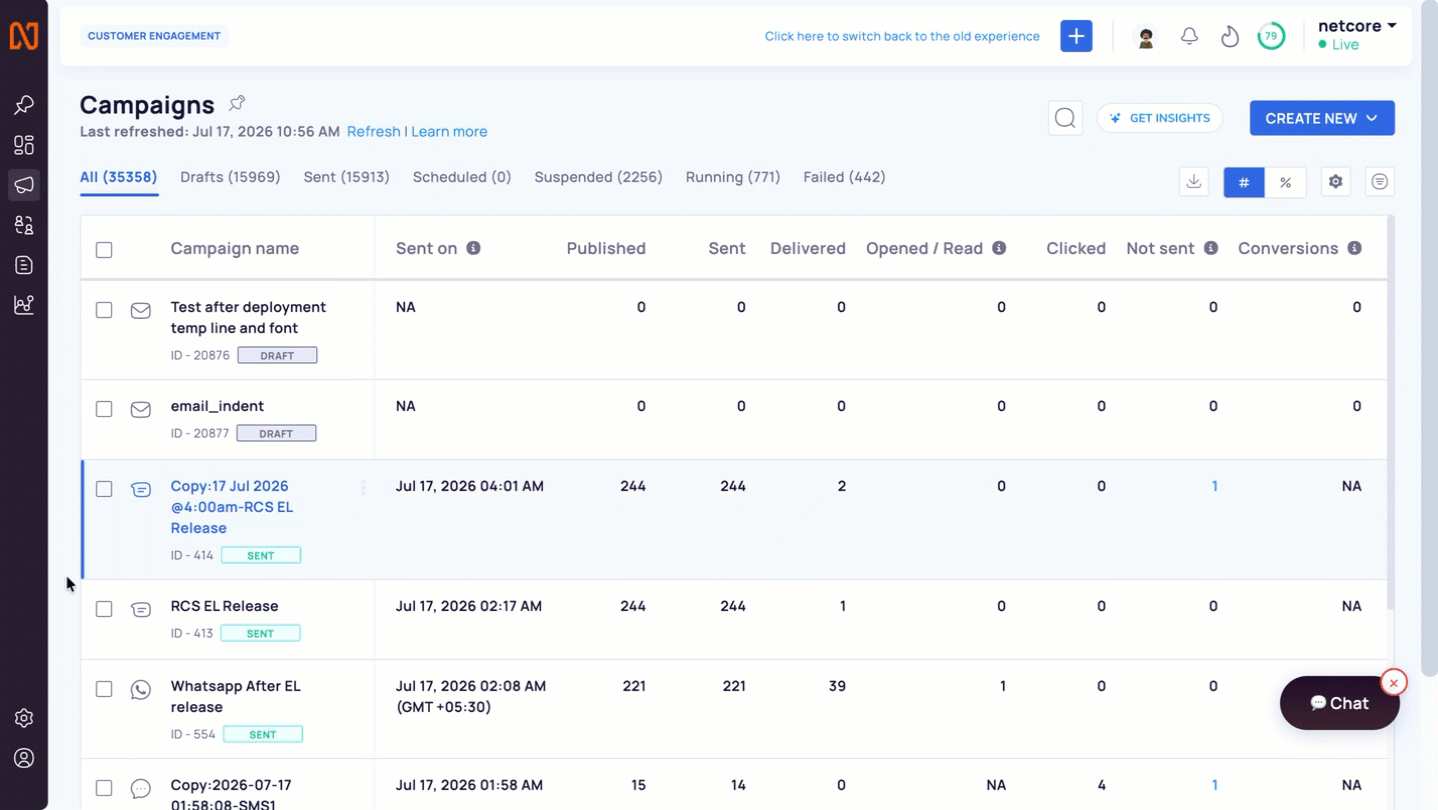The image size is (1438, 810).
Task: Expand the CREATE NEW dropdown
Action: (1322, 118)
